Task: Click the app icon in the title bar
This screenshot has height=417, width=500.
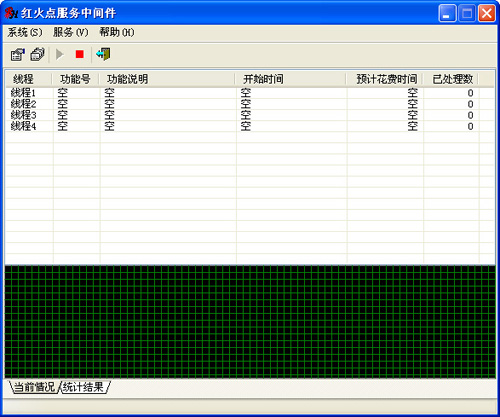Action: tap(10, 13)
